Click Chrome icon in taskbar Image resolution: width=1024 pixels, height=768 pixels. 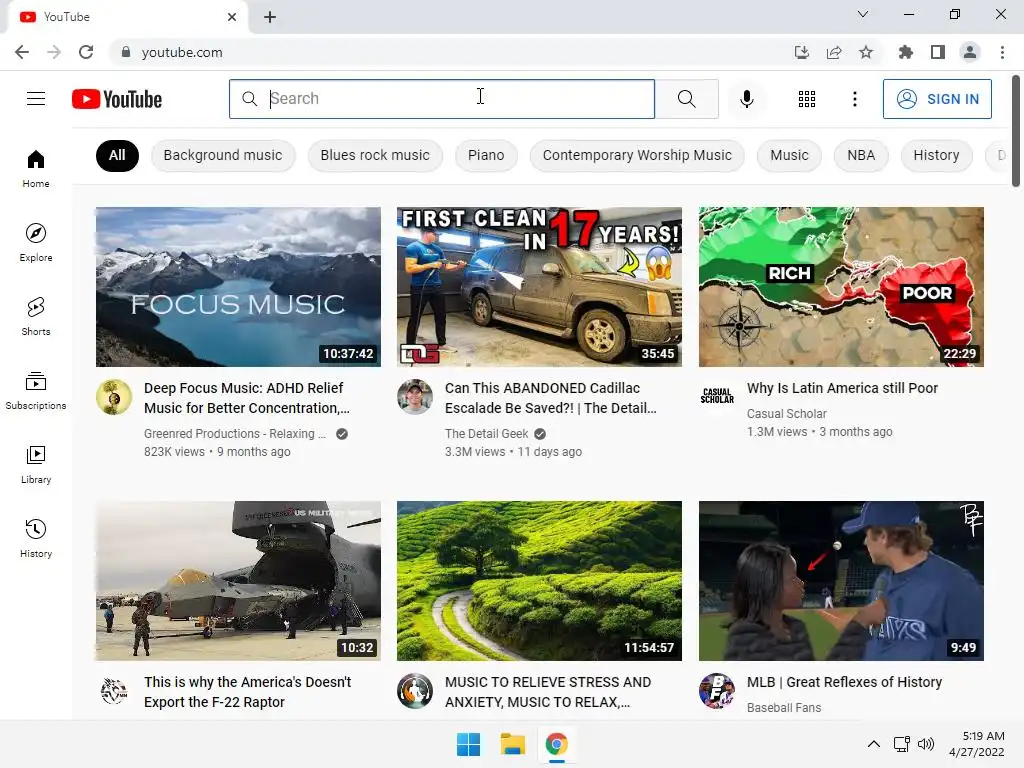pyautogui.click(x=556, y=744)
